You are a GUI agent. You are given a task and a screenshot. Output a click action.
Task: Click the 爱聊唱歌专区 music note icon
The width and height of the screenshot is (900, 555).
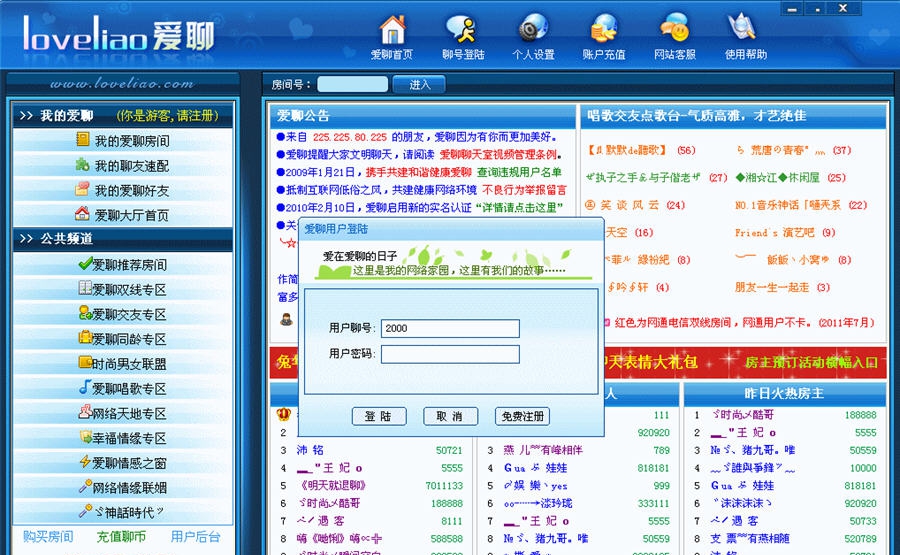click(86, 387)
